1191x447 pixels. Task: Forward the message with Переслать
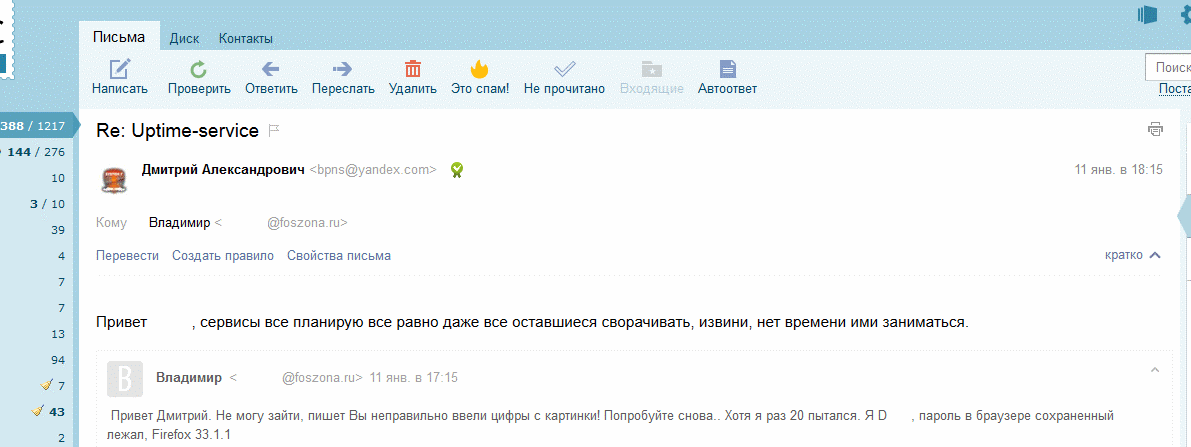click(x=343, y=70)
